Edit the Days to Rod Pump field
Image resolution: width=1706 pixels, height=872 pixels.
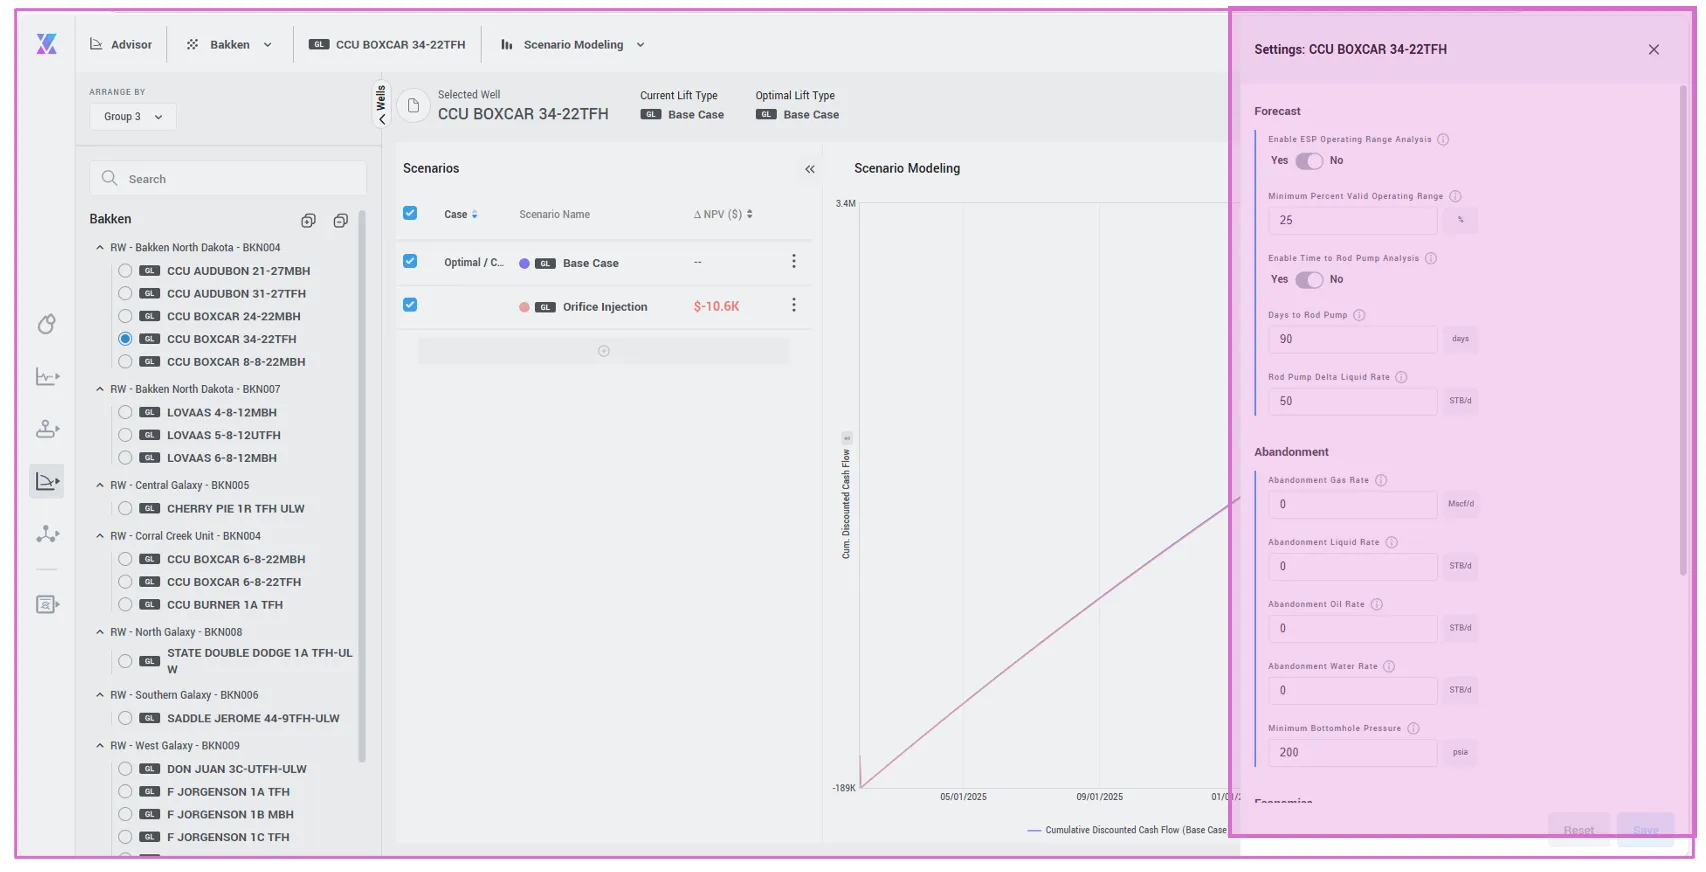coord(1352,339)
